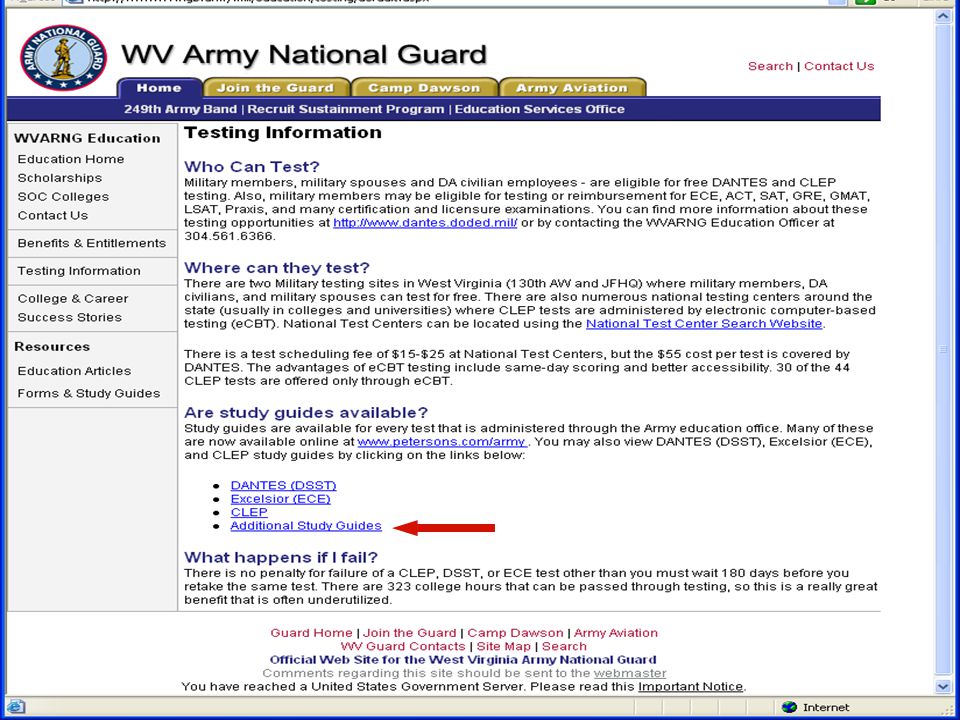Viewport: 960px width, 720px height.
Task: Visit www.petersons.com/army link
Action: [441, 441]
